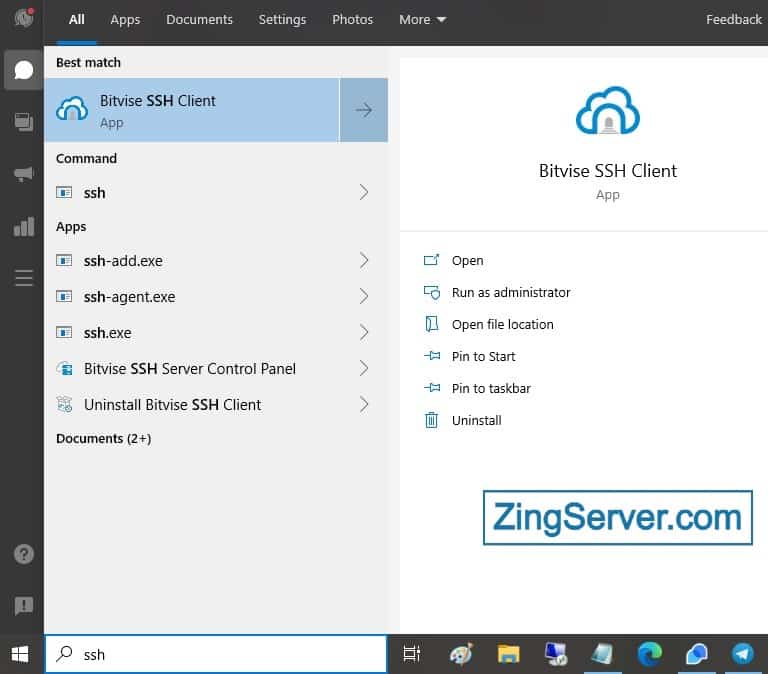Screen dimensions: 768x674
Task: Click the Pin to taskbar pin icon
Action: coord(432,388)
